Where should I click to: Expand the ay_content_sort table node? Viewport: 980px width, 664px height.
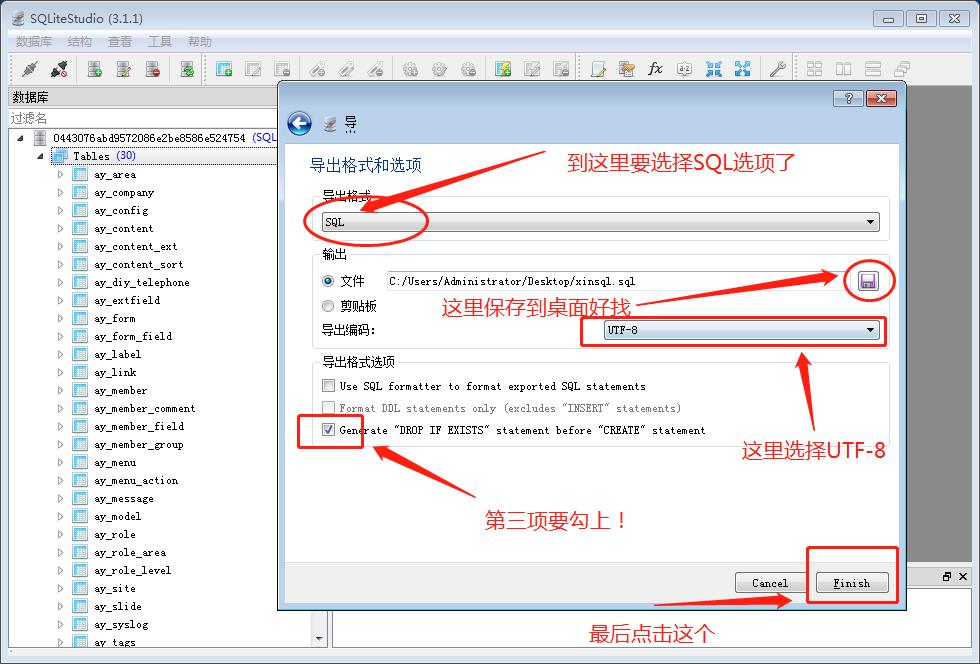pos(60,264)
